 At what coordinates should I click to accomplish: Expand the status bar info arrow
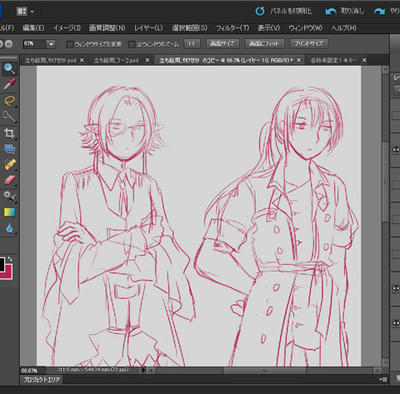point(143,370)
